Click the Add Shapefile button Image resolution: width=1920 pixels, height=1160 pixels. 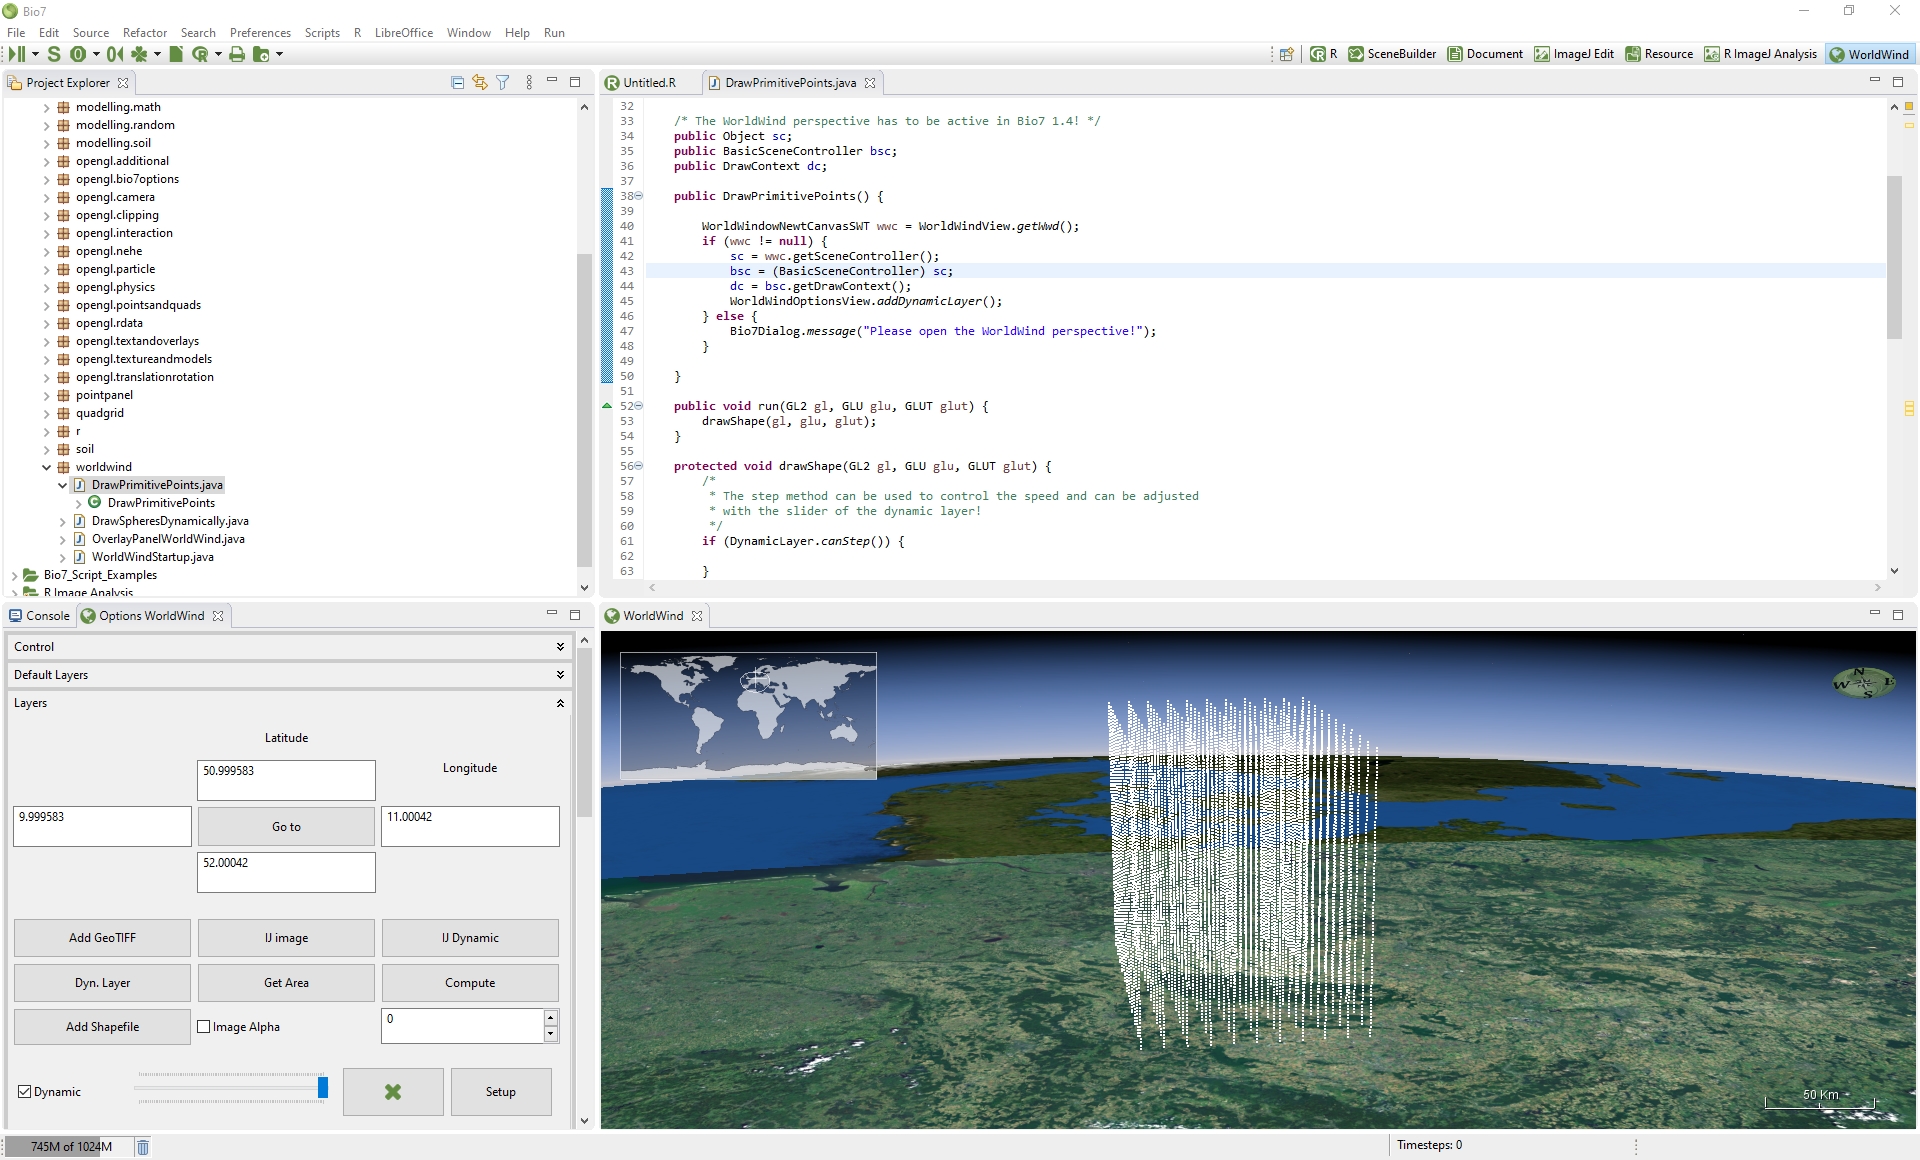coord(102,1027)
